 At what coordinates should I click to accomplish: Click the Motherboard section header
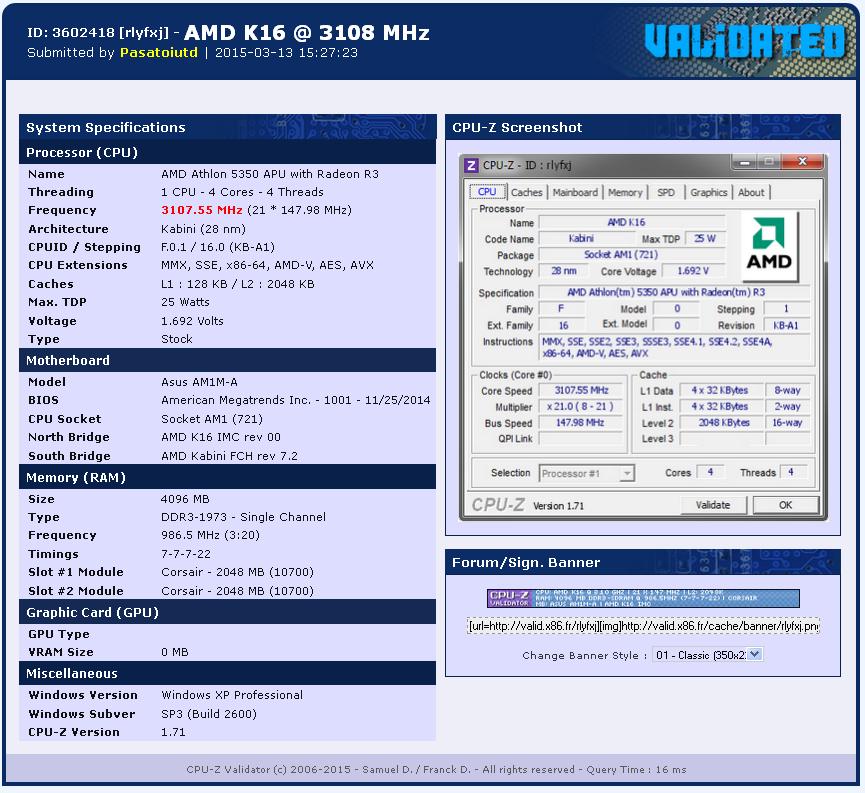[x=227, y=360]
